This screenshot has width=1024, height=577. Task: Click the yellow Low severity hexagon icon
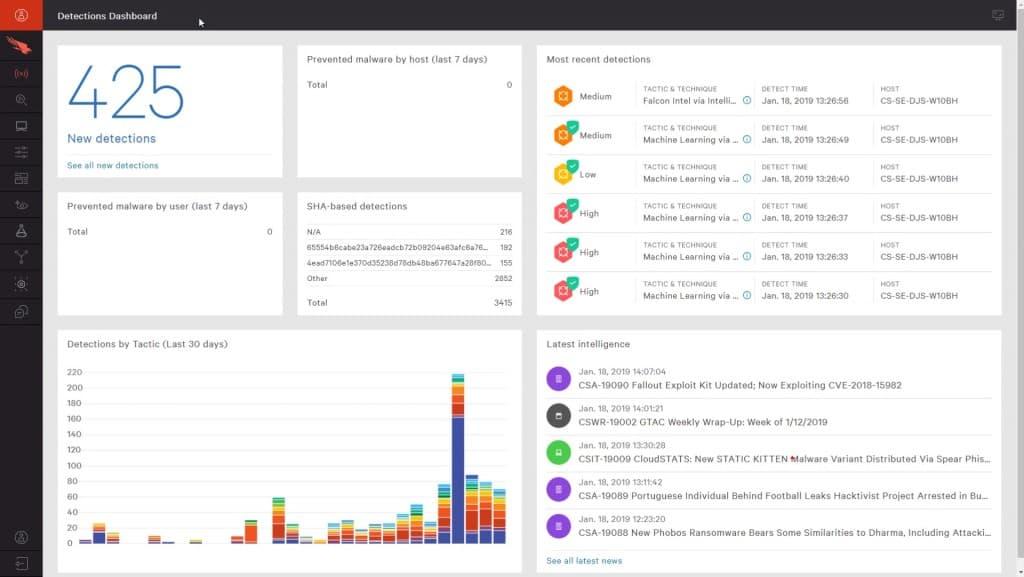[x=564, y=173]
